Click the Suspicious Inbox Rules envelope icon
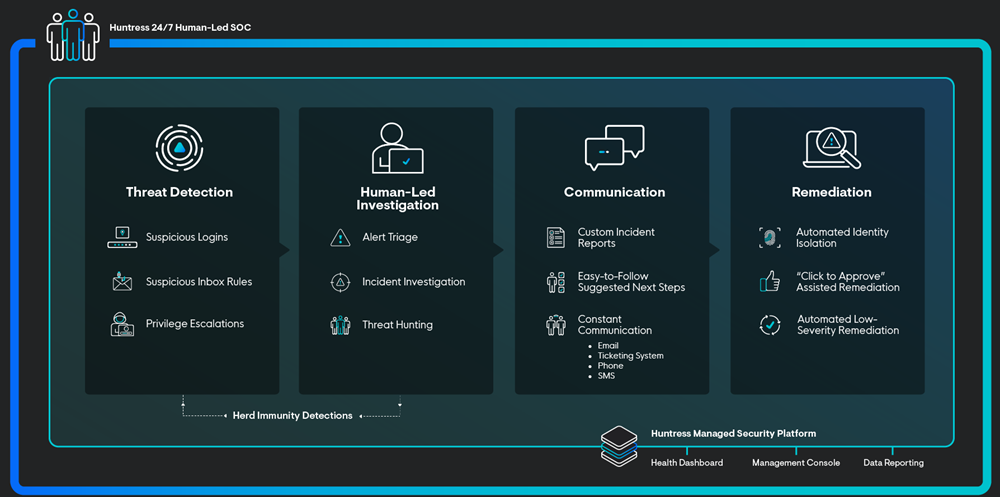 click(122, 281)
